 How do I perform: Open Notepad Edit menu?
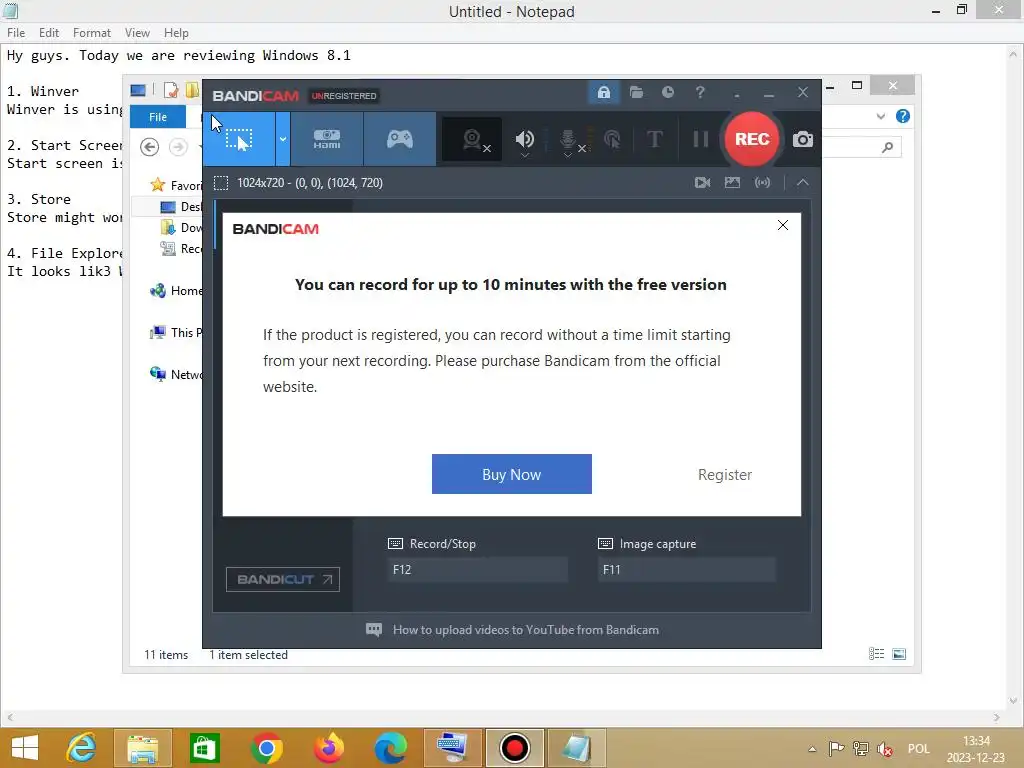coord(48,33)
